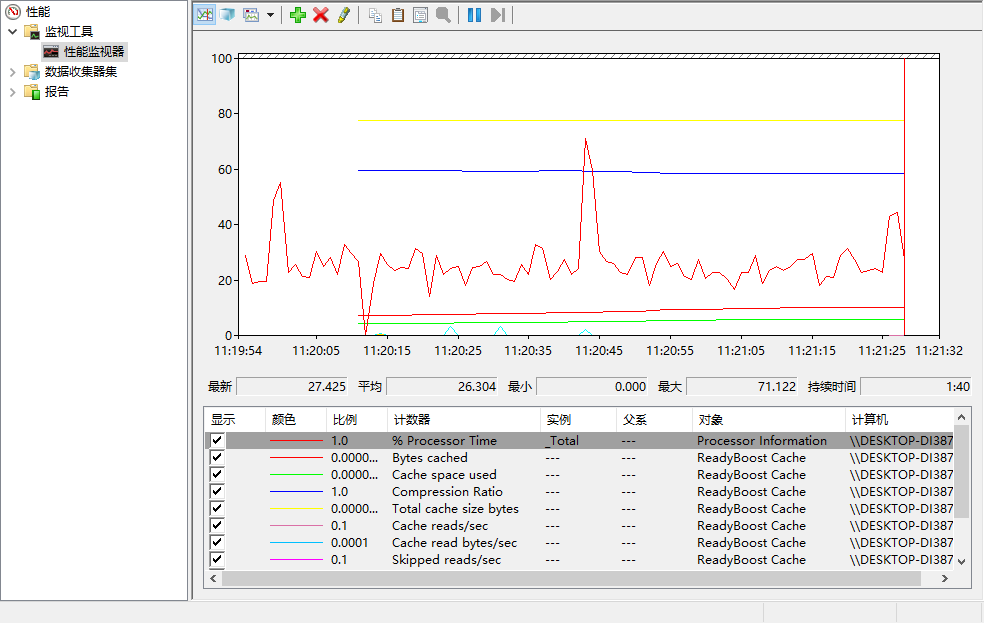
Task: Click yellow color line of Total cache size
Action: (x=296, y=508)
